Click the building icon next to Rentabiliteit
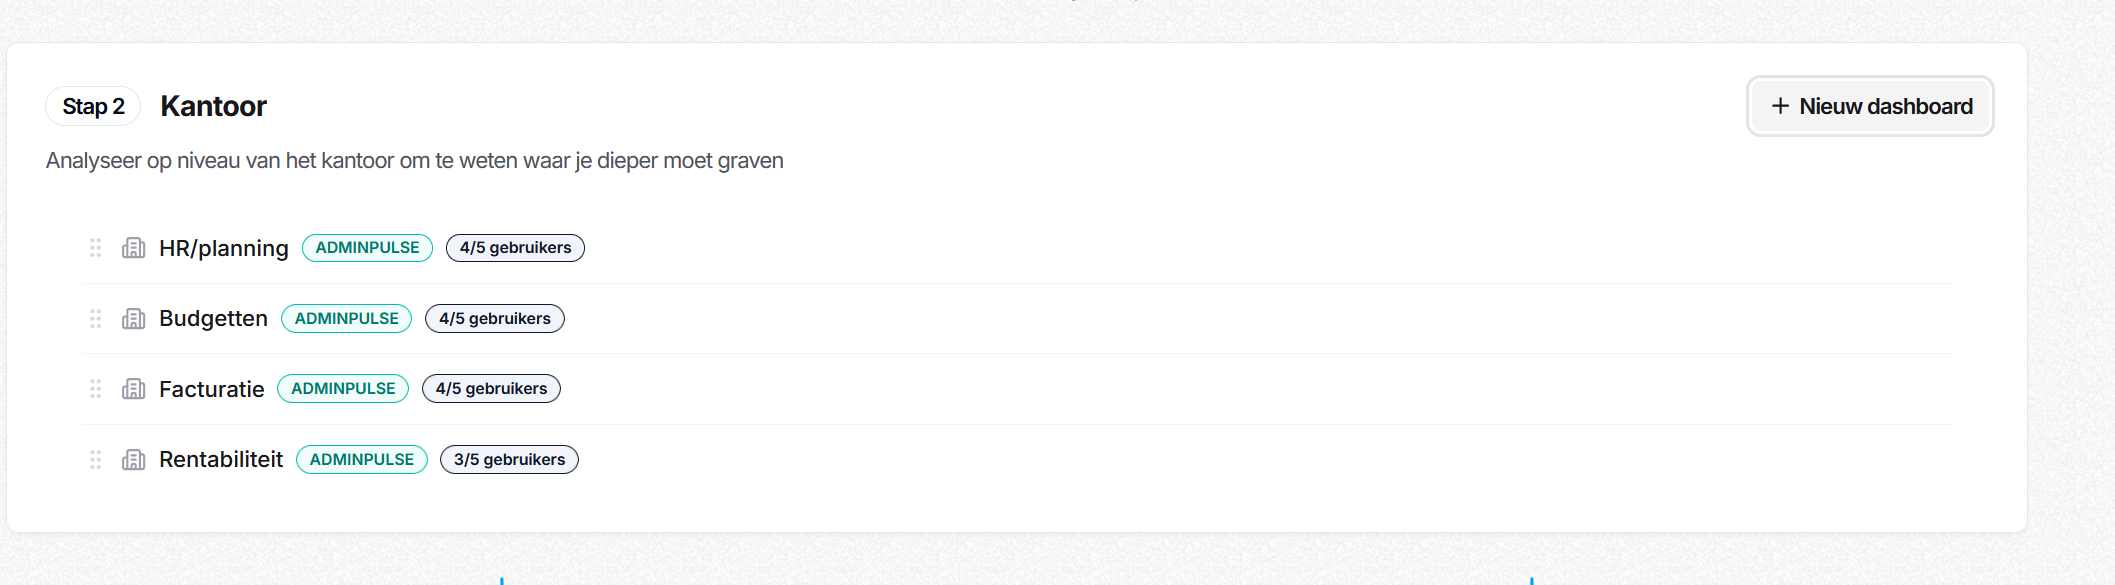Image resolution: width=2115 pixels, height=585 pixels. 134,459
